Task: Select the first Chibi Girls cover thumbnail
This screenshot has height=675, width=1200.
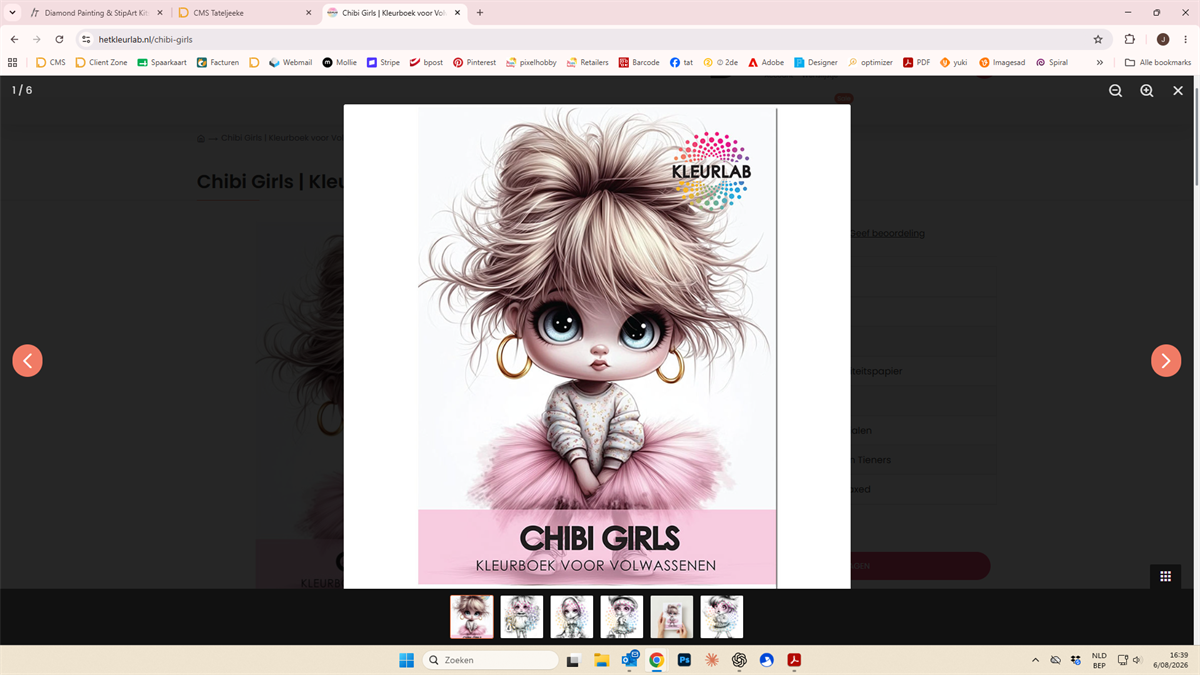Action: (x=472, y=617)
